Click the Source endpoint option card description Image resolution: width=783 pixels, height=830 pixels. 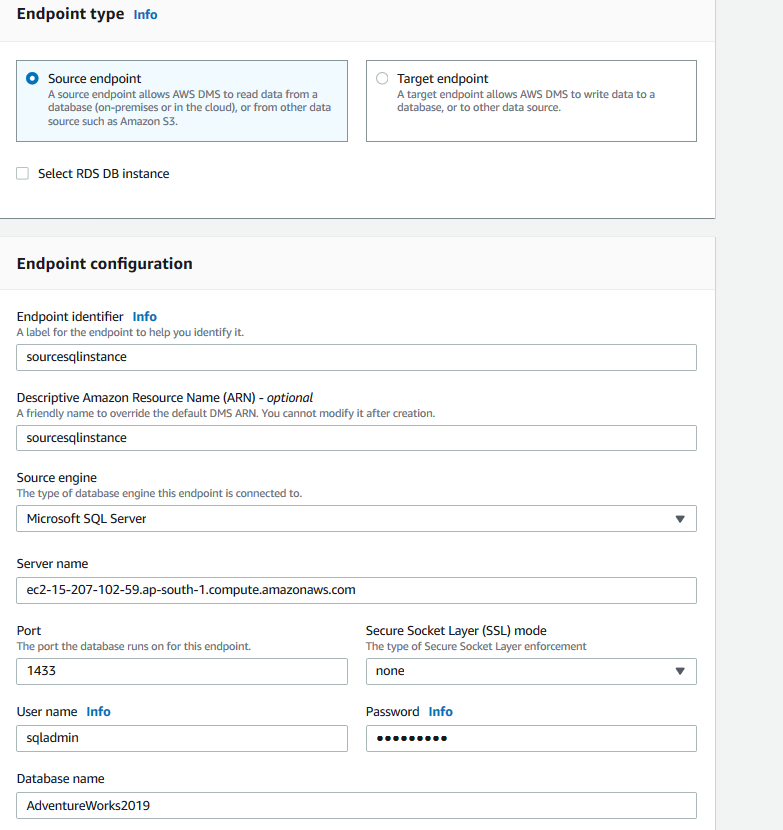tap(190, 107)
